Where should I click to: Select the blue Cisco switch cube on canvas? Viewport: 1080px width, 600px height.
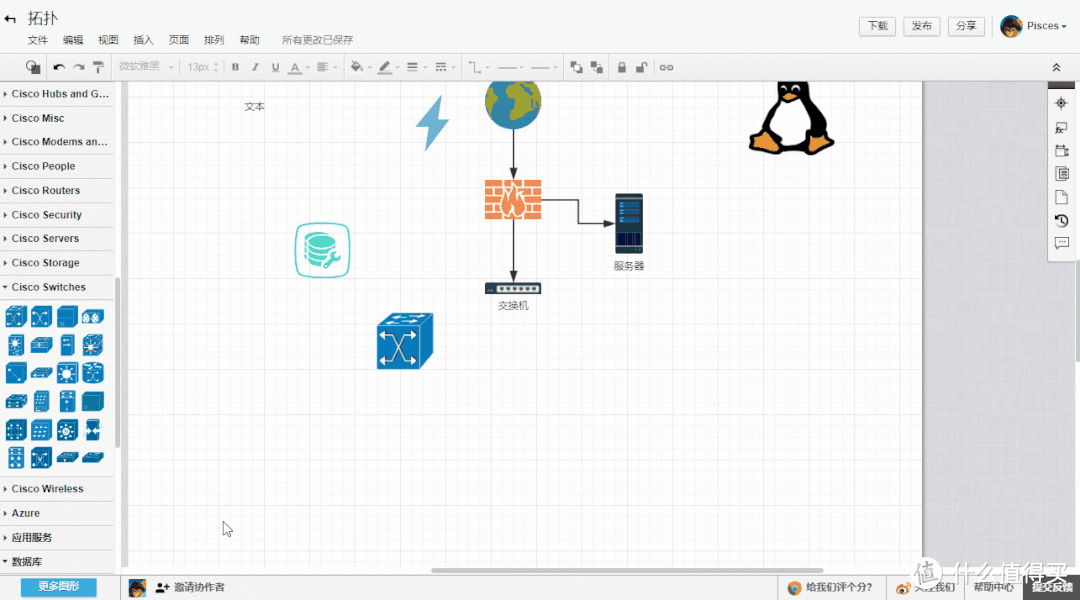coord(404,341)
